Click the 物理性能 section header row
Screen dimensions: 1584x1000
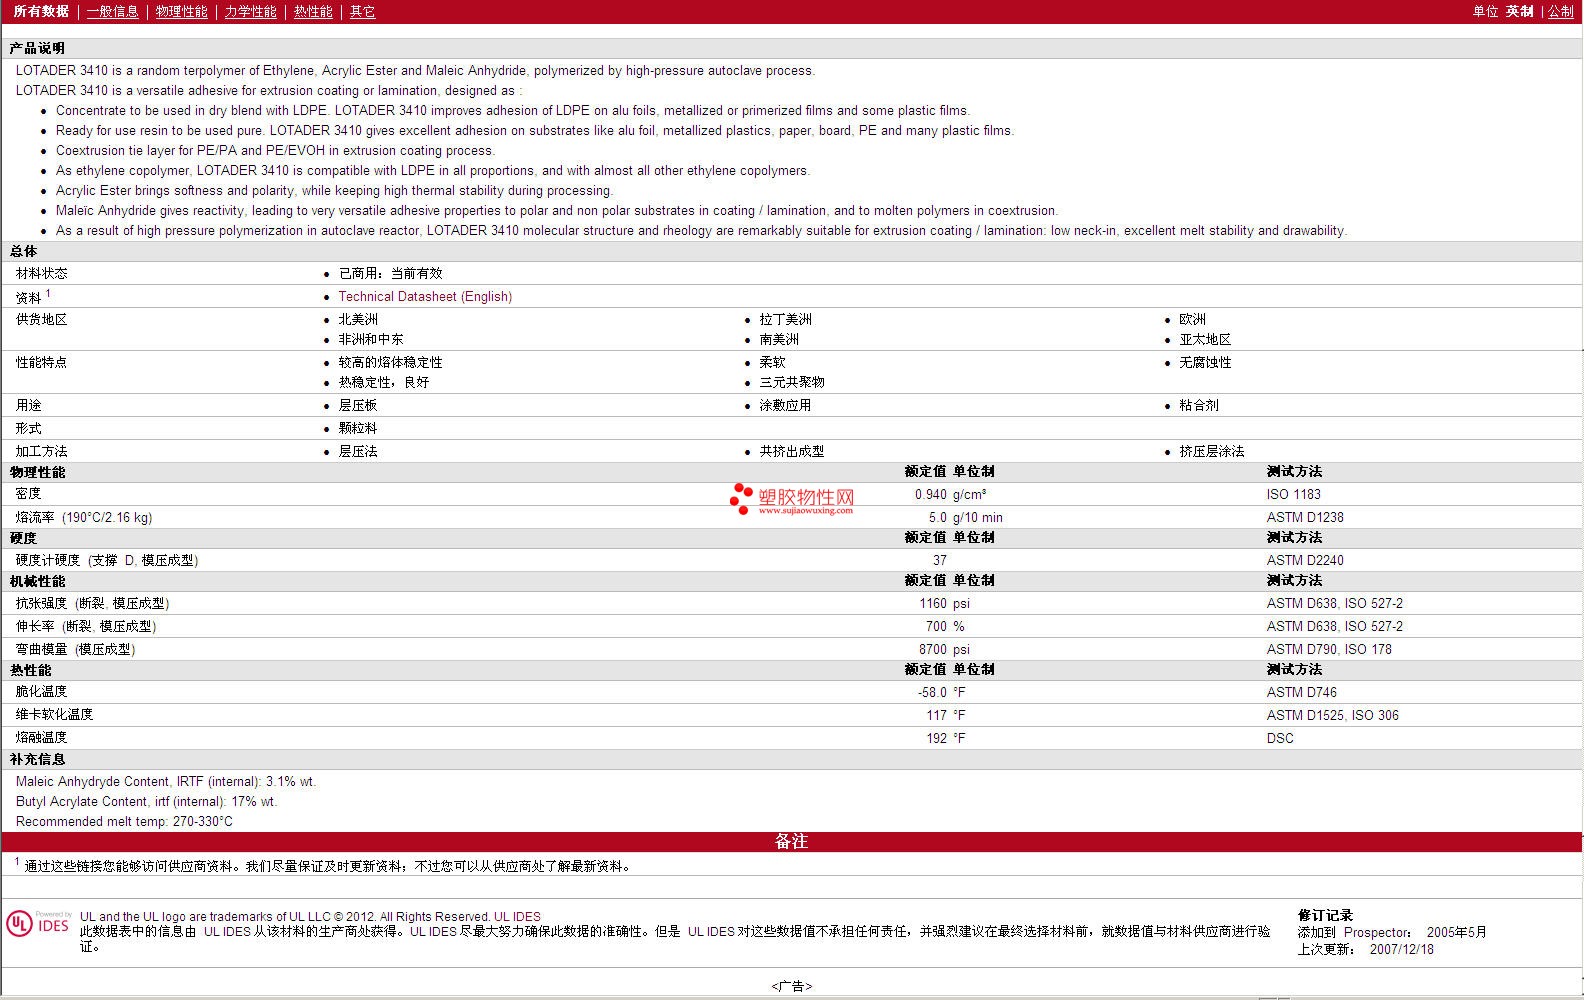click(x=791, y=471)
